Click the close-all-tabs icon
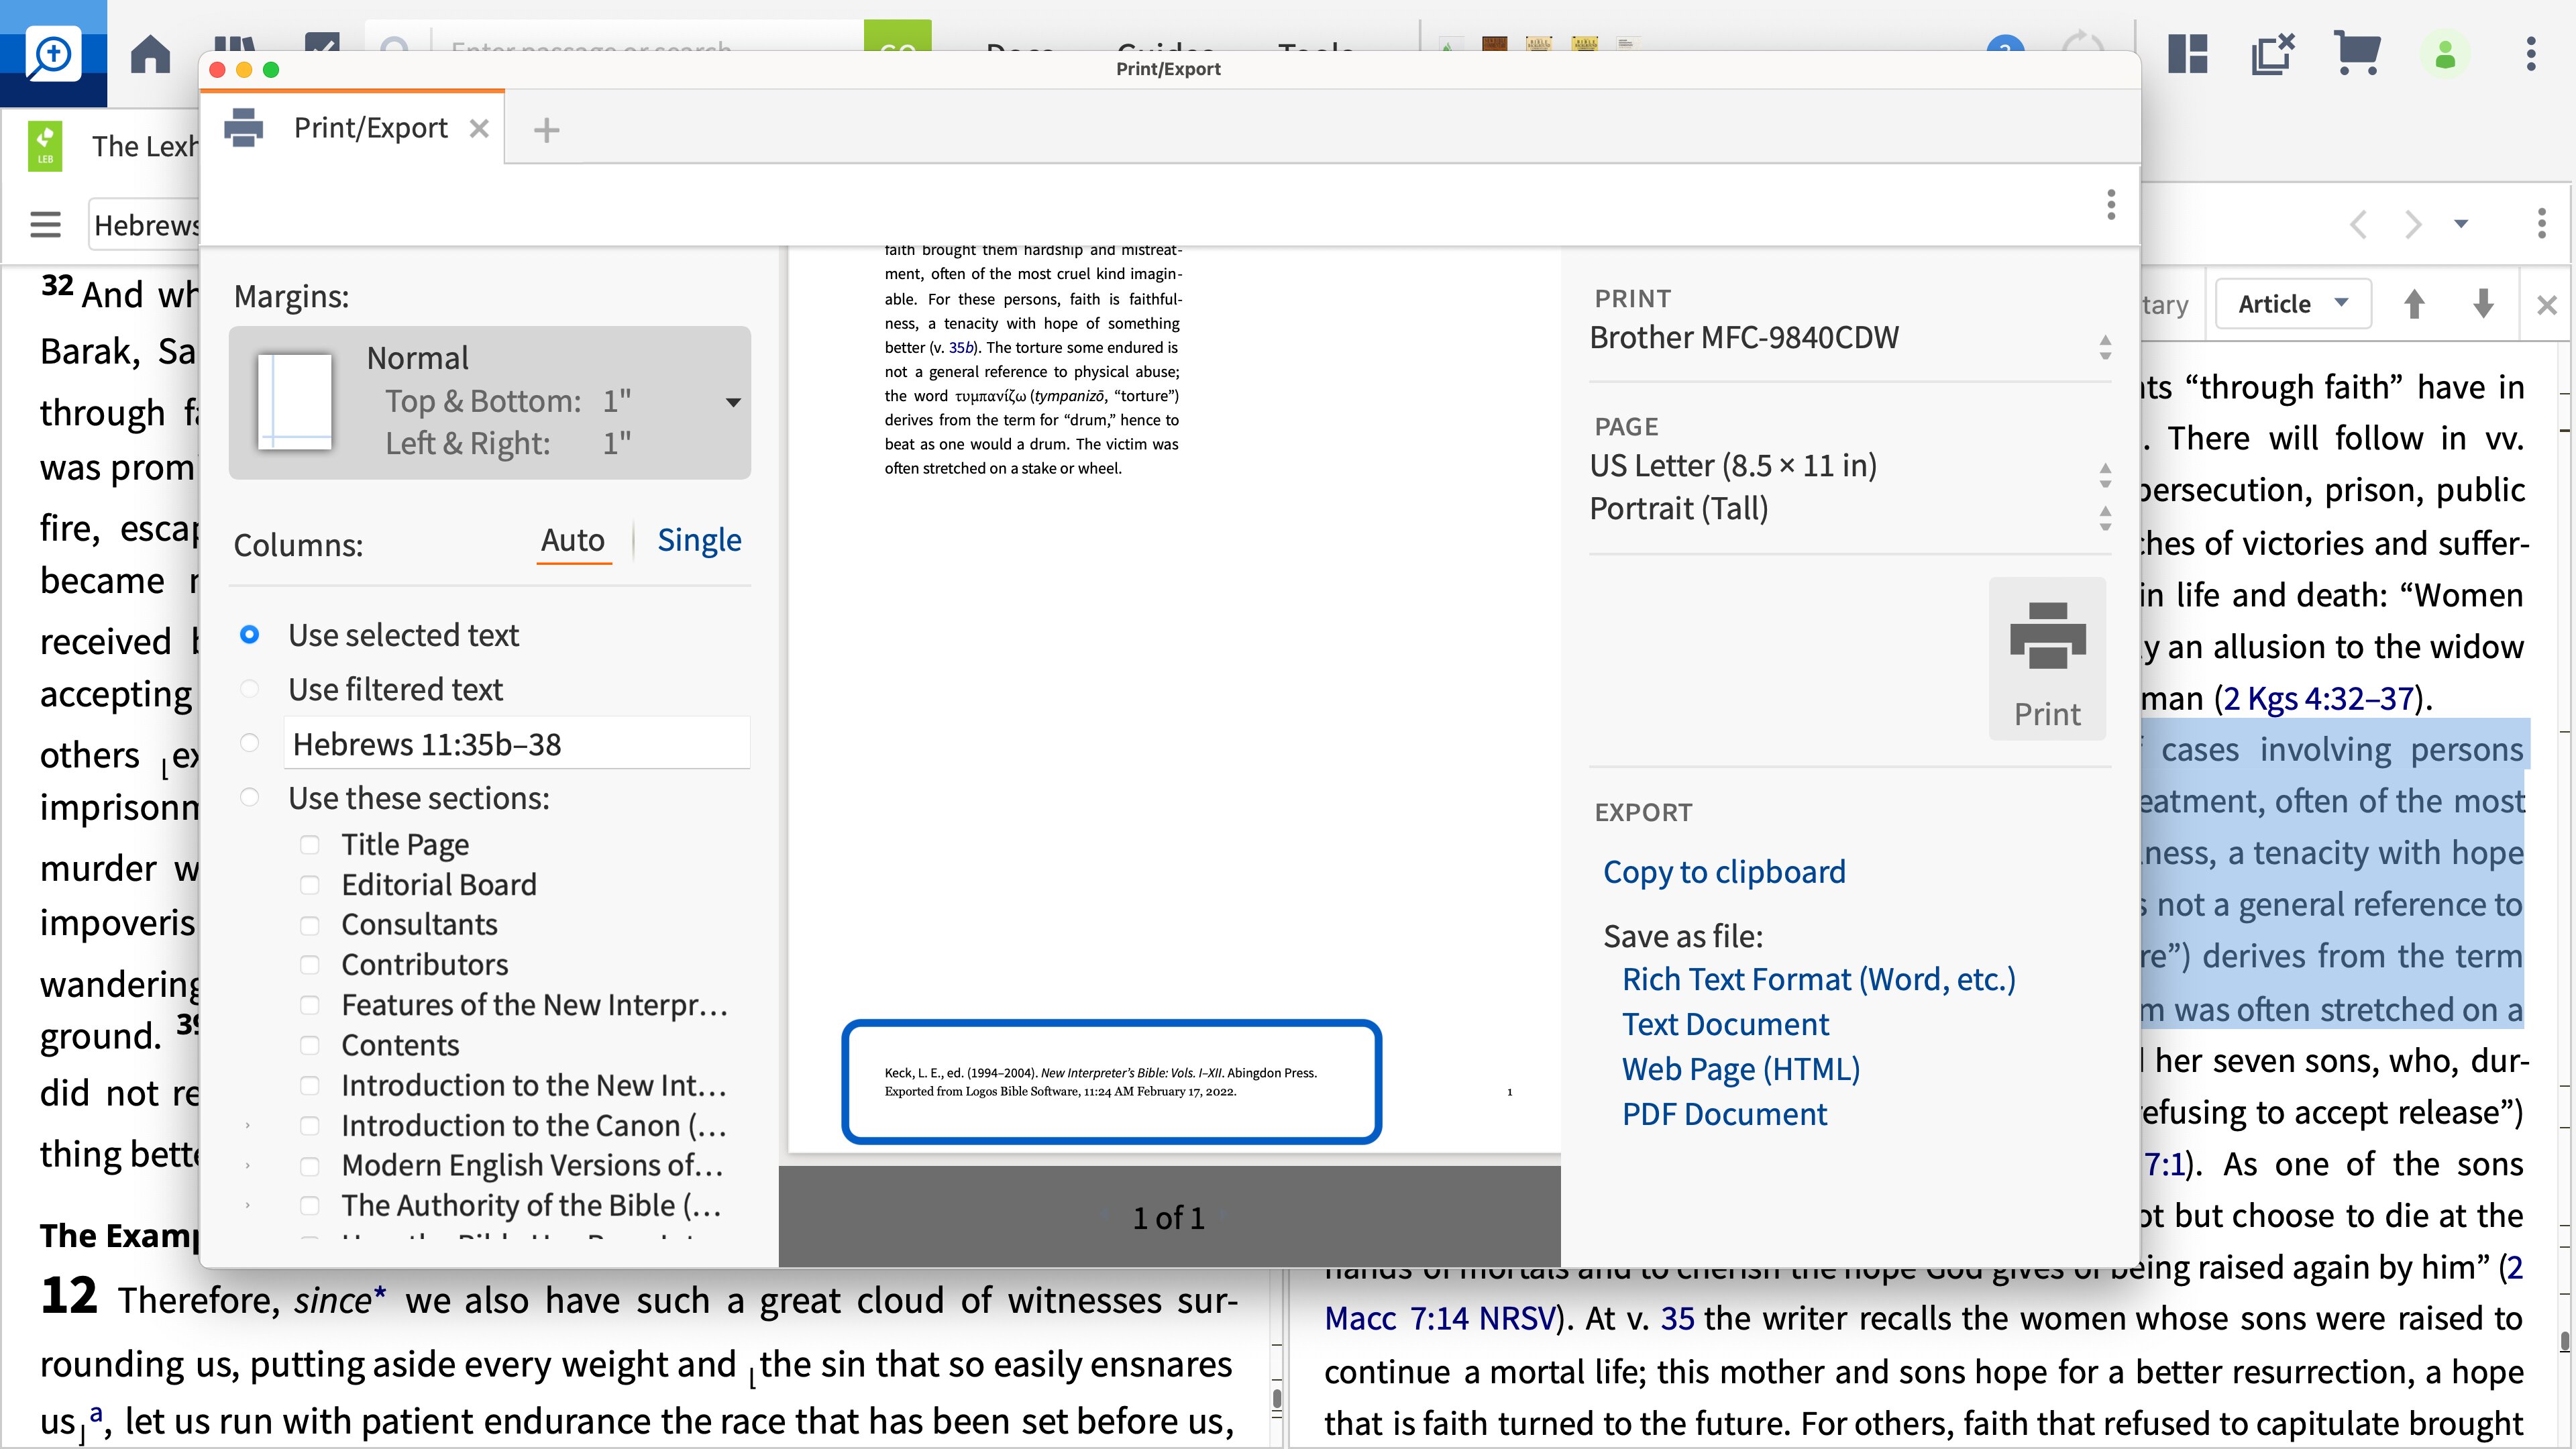Viewport: 2576px width, 1449px height. 2272,52
